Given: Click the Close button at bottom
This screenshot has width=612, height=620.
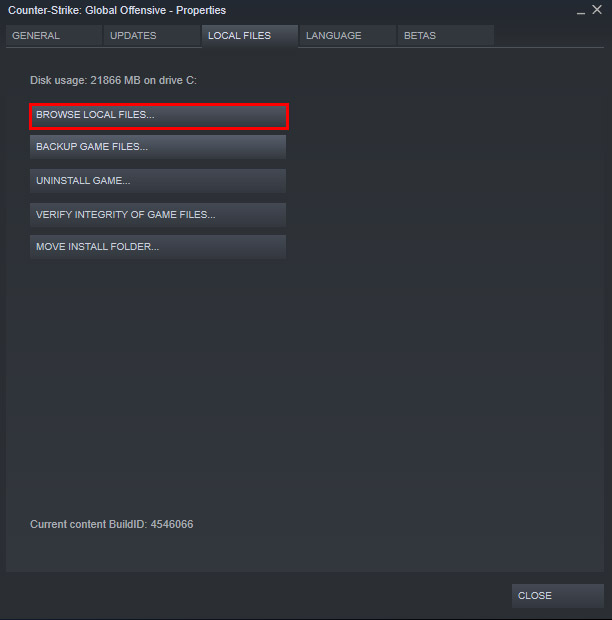Looking at the screenshot, I should [557, 595].
